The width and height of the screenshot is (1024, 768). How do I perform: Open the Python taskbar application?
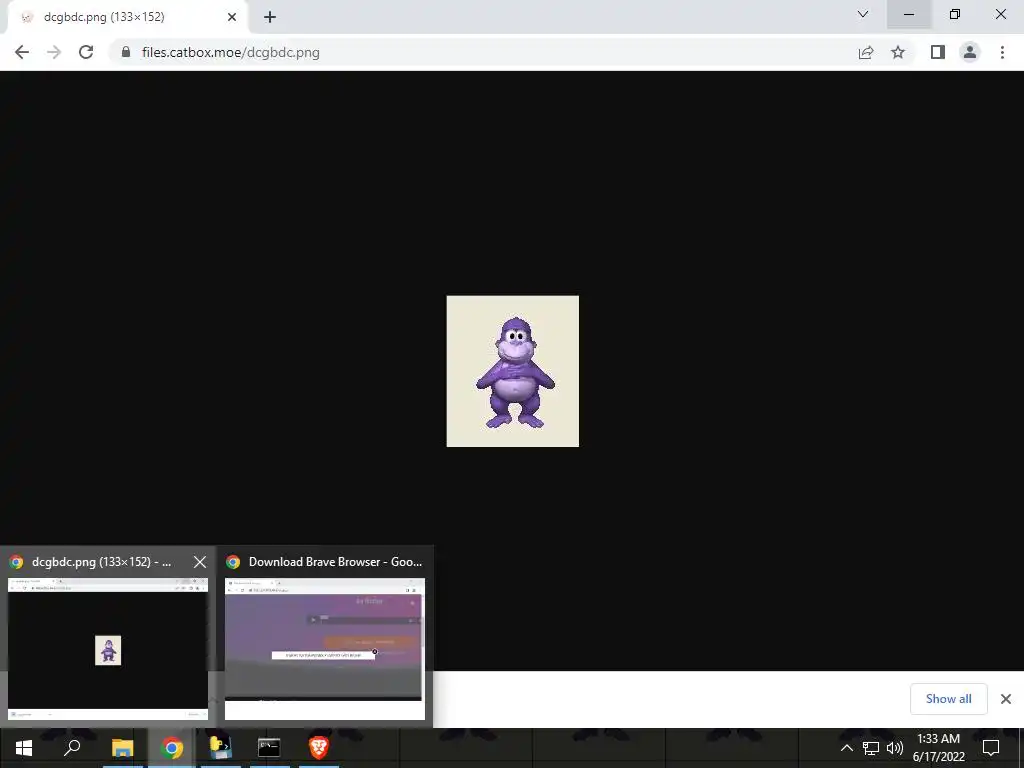(x=221, y=748)
